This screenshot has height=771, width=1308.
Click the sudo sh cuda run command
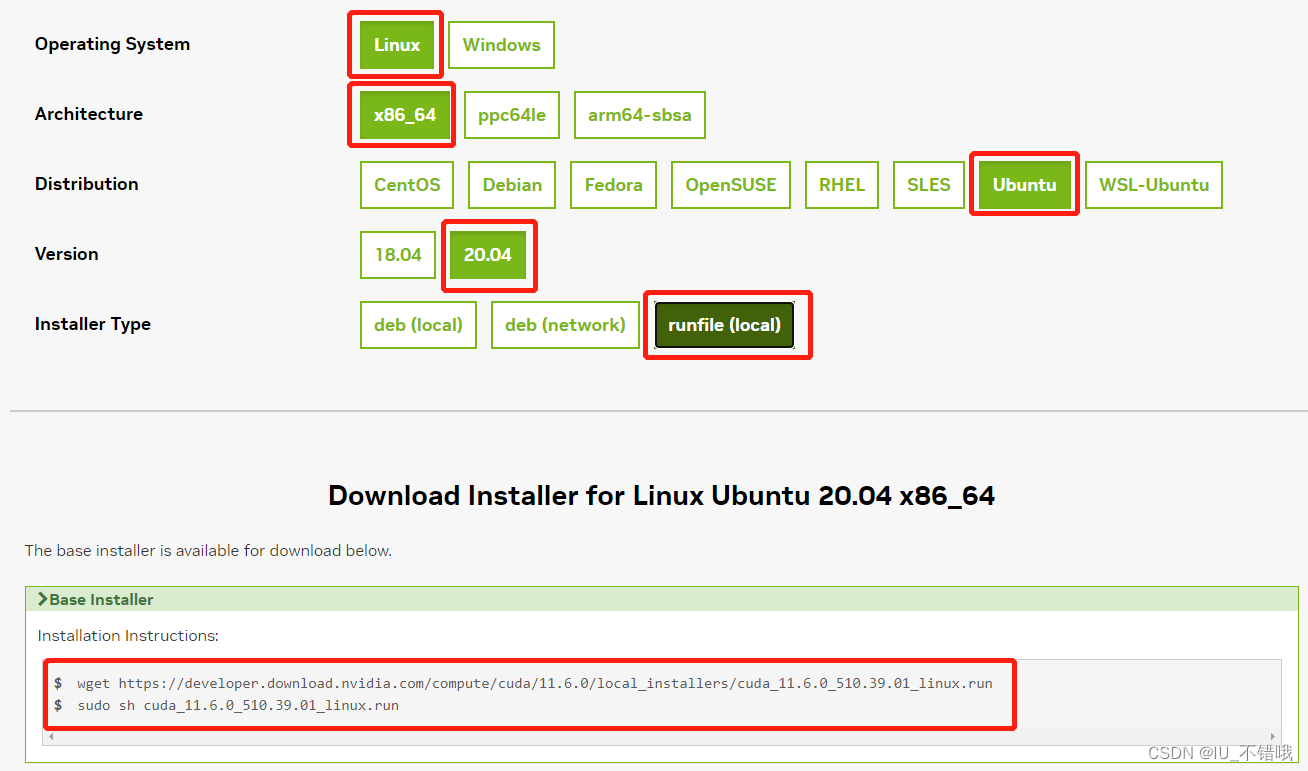click(x=238, y=705)
